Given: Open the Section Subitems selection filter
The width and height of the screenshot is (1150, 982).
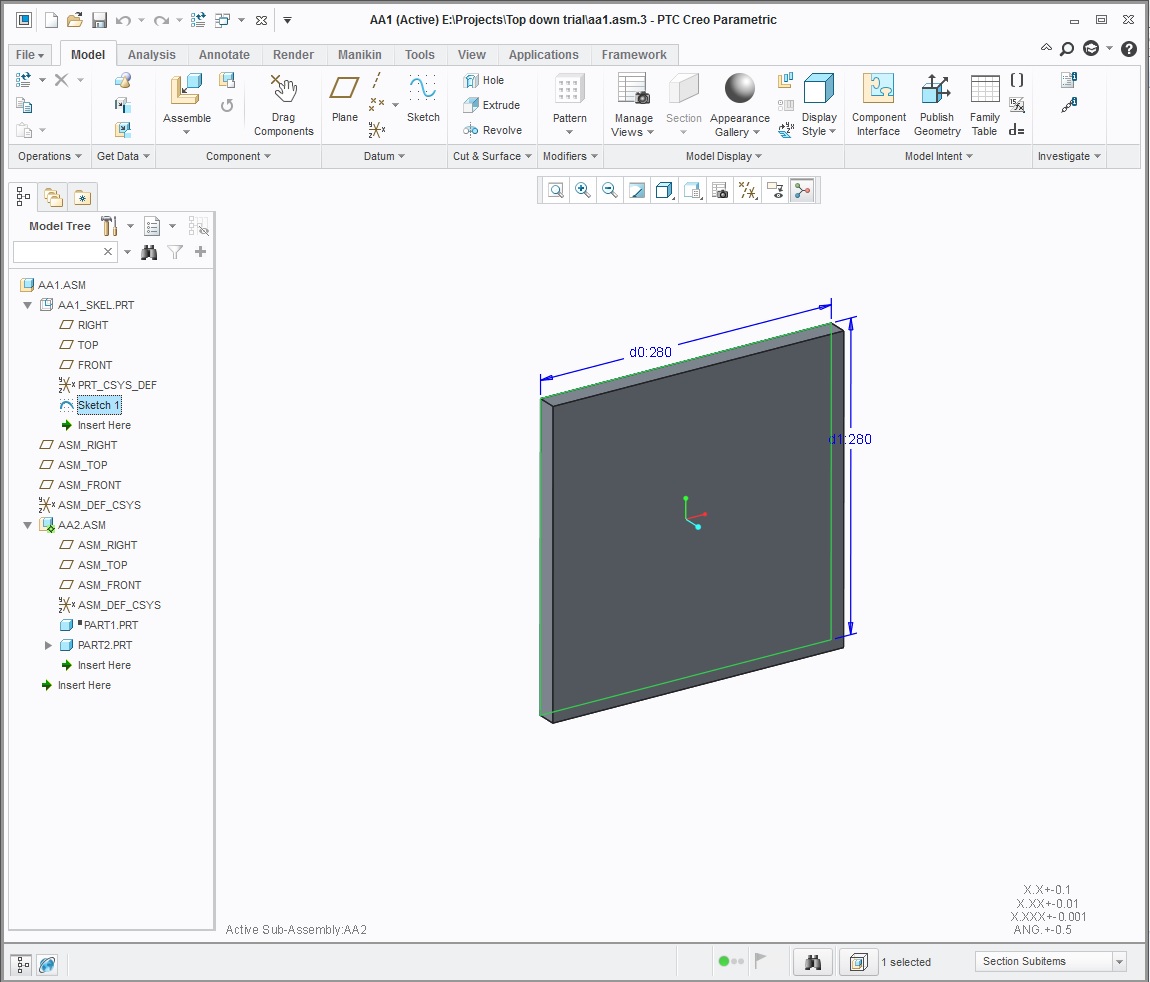Looking at the screenshot, I should coord(1050,961).
